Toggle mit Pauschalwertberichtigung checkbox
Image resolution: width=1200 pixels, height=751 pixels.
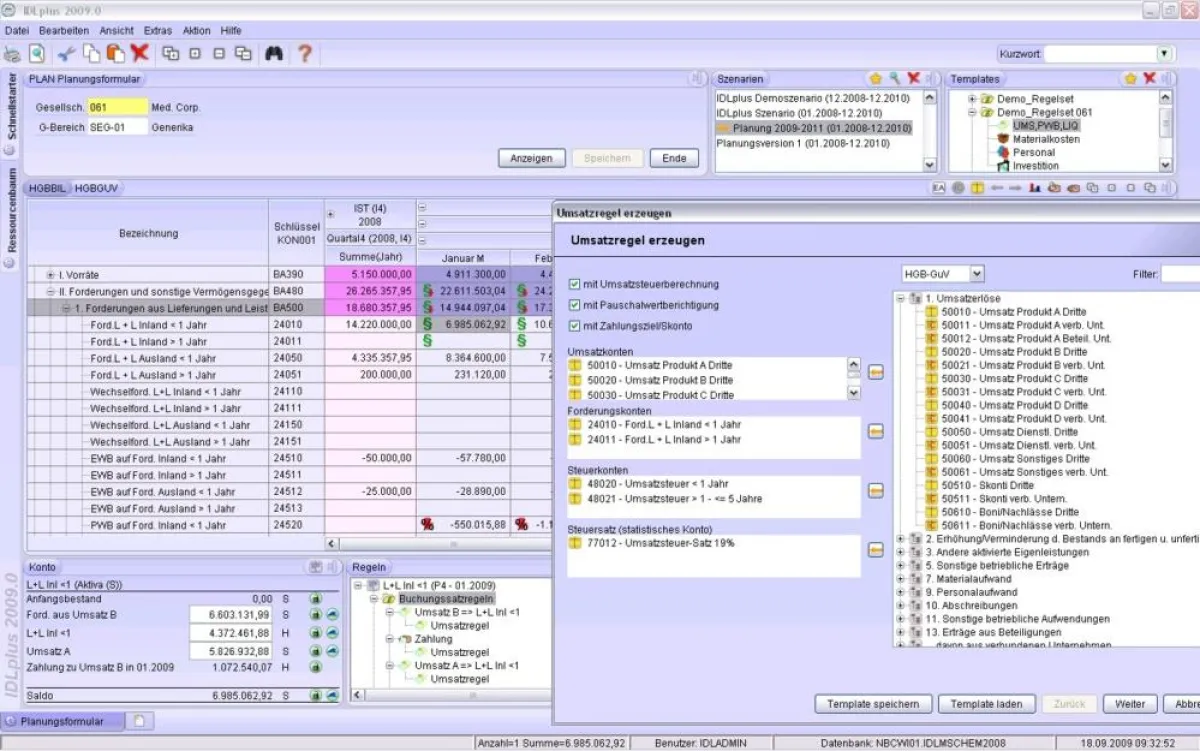pyautogui.click(x=574, y=305)
